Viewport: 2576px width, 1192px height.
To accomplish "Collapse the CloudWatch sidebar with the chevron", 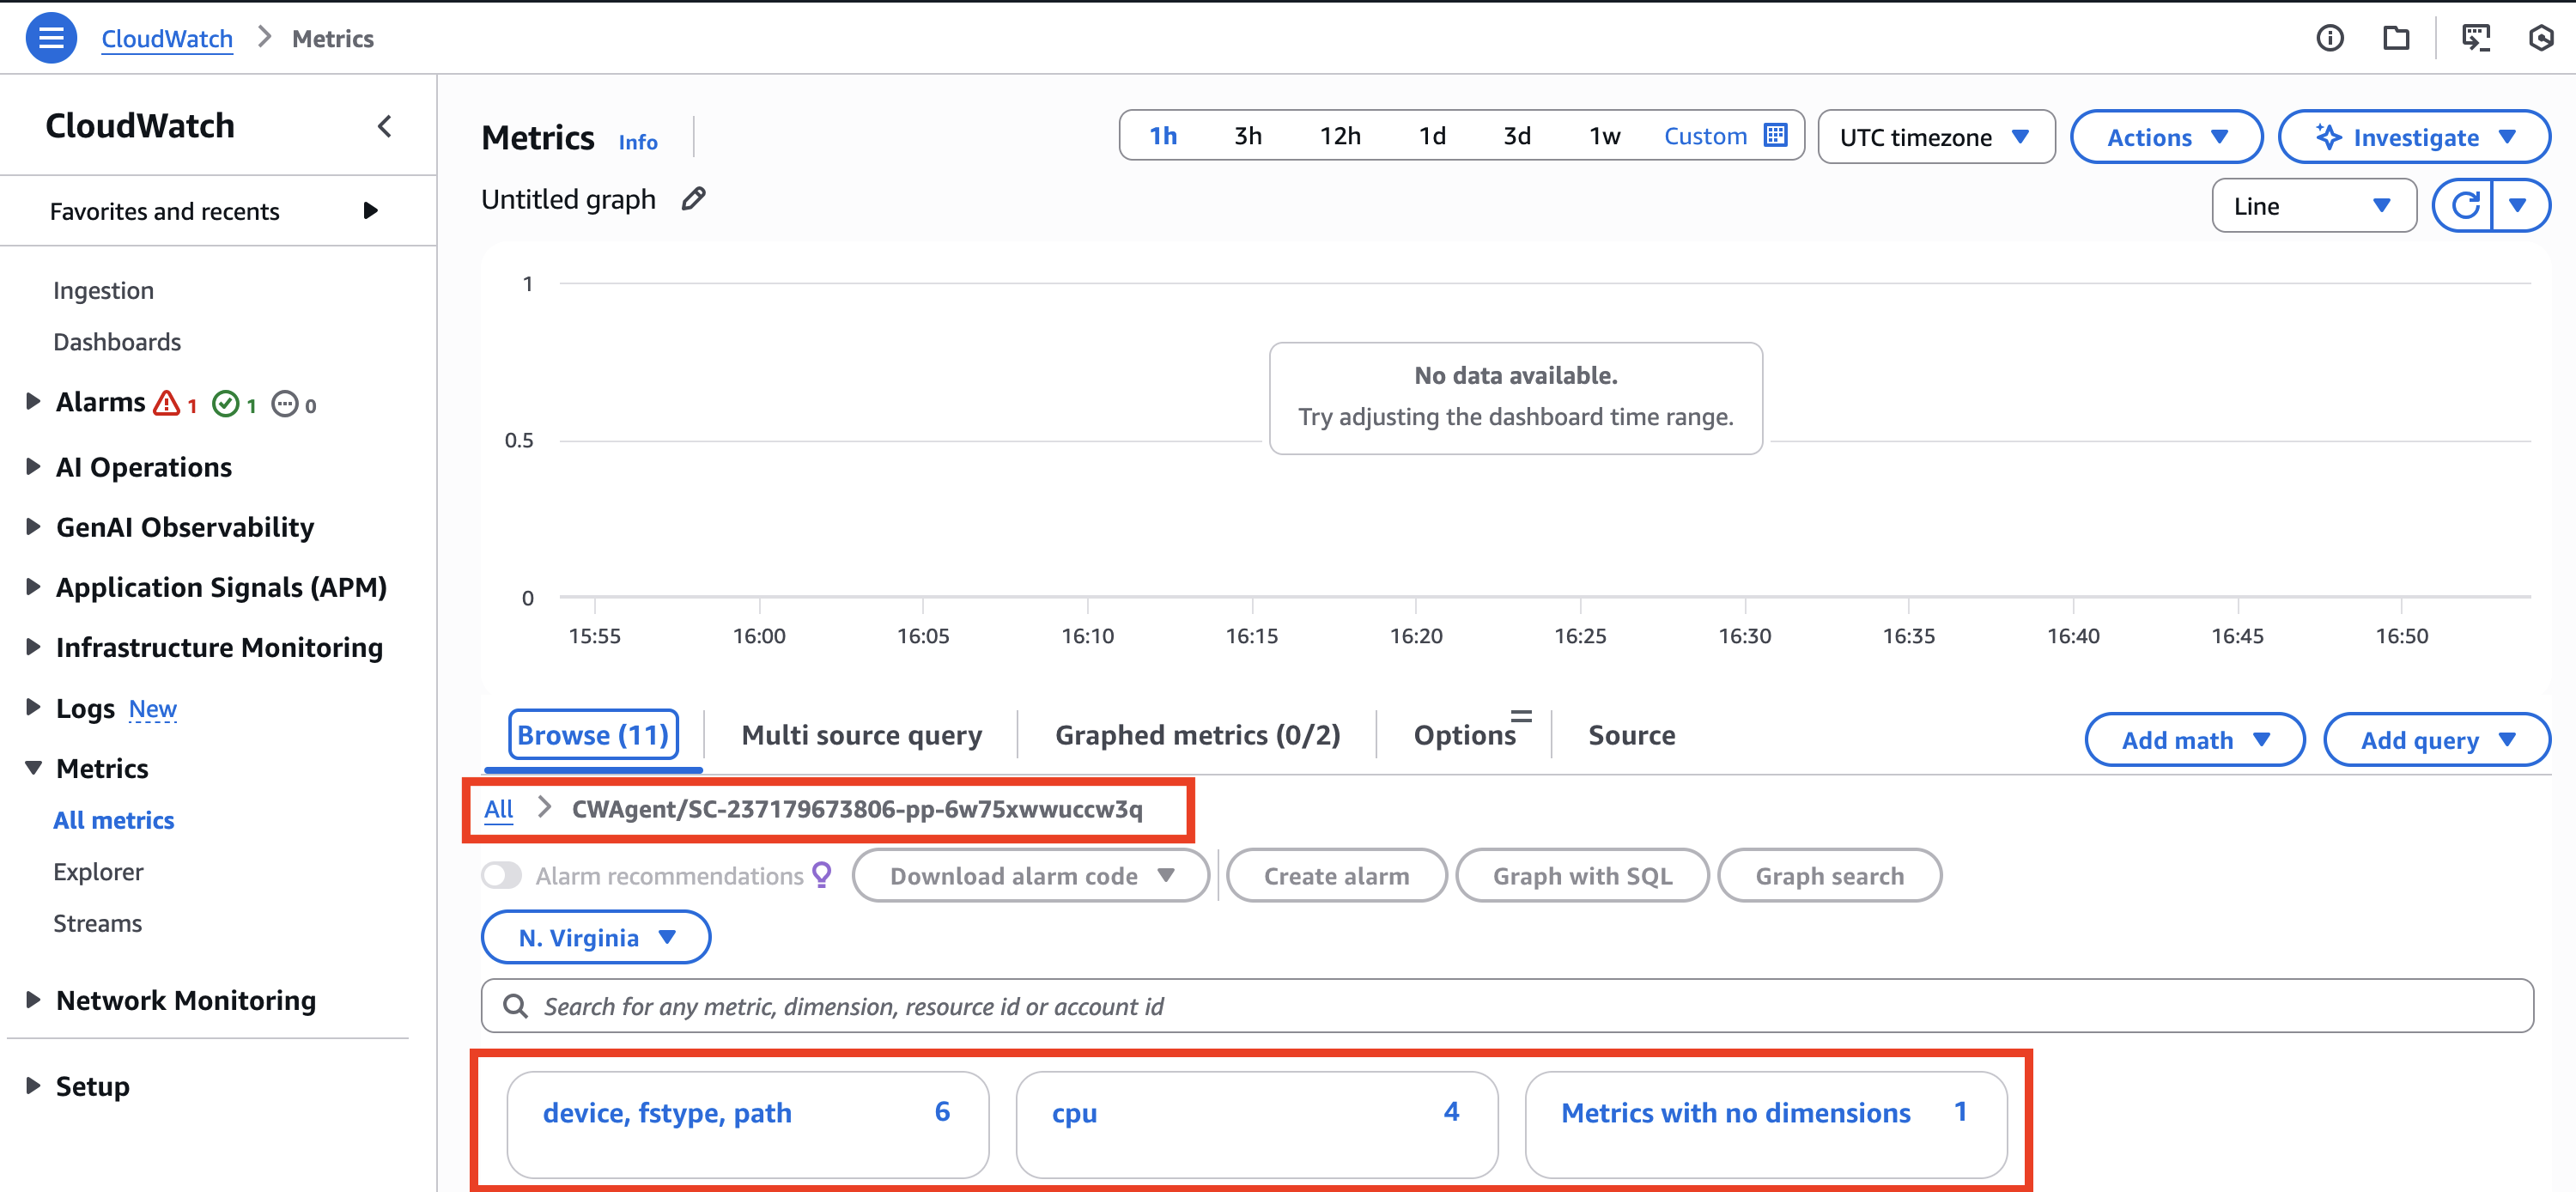I will pyautogui.click(x=385, y=126).
